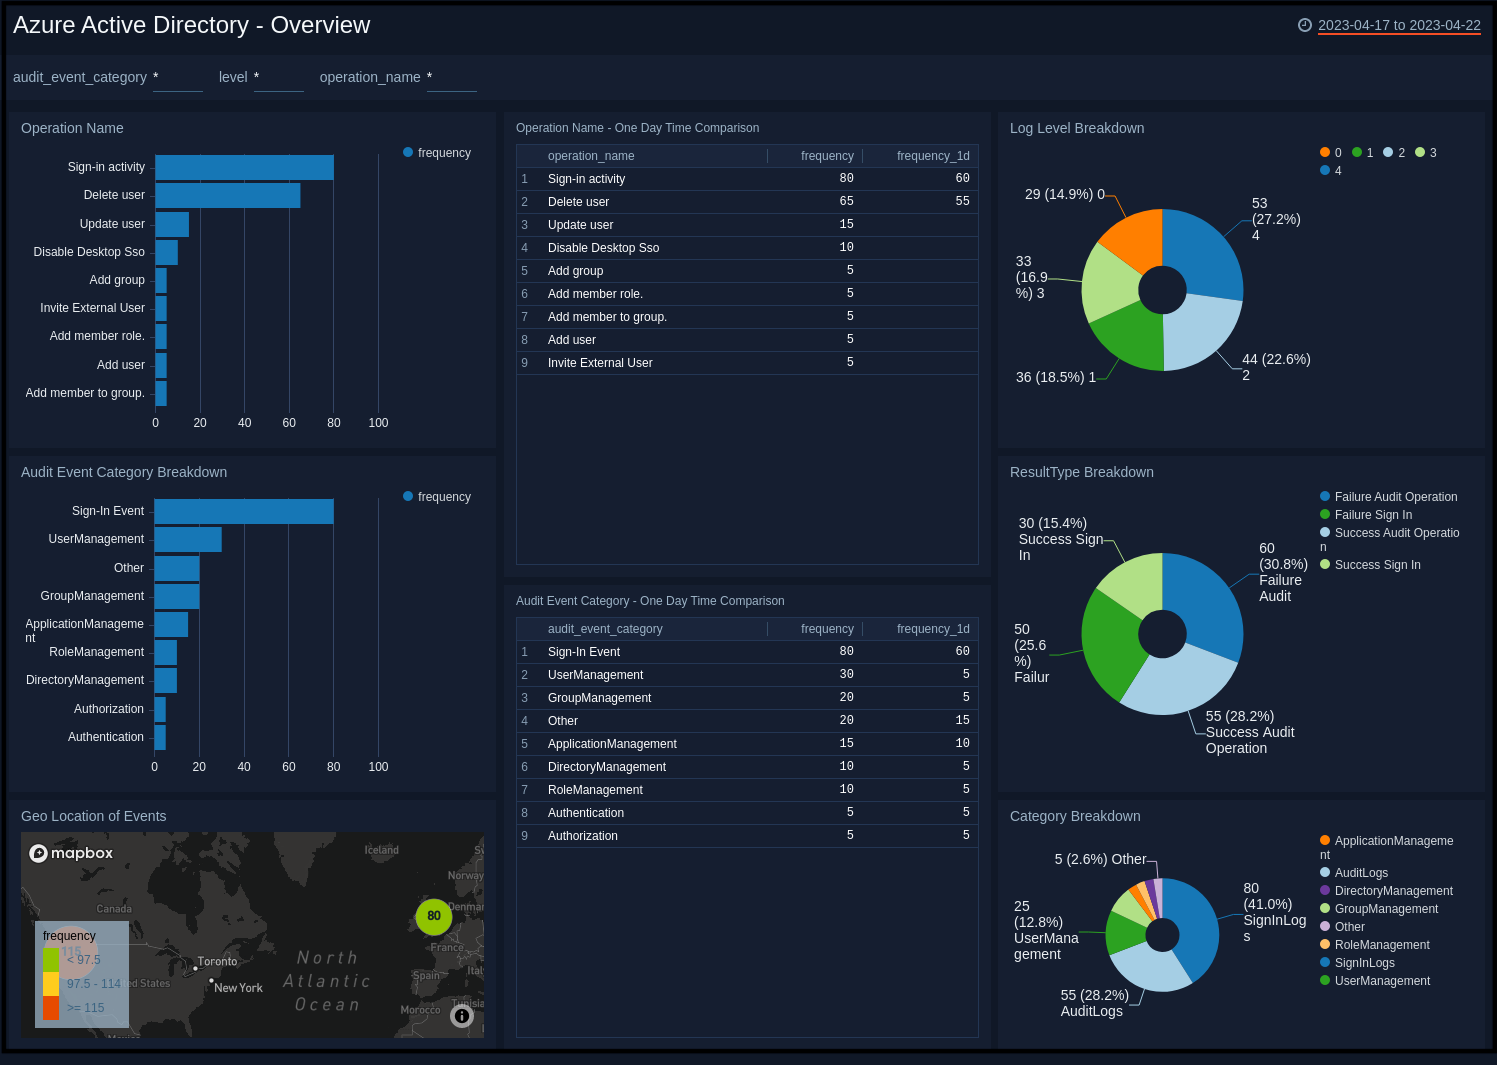The height and width of the screenshot is (1065, 1497).
Task: Toggle legend item 3 in Log Level Breakdown
Action: pyautogui.click(x=1426, y=153)
